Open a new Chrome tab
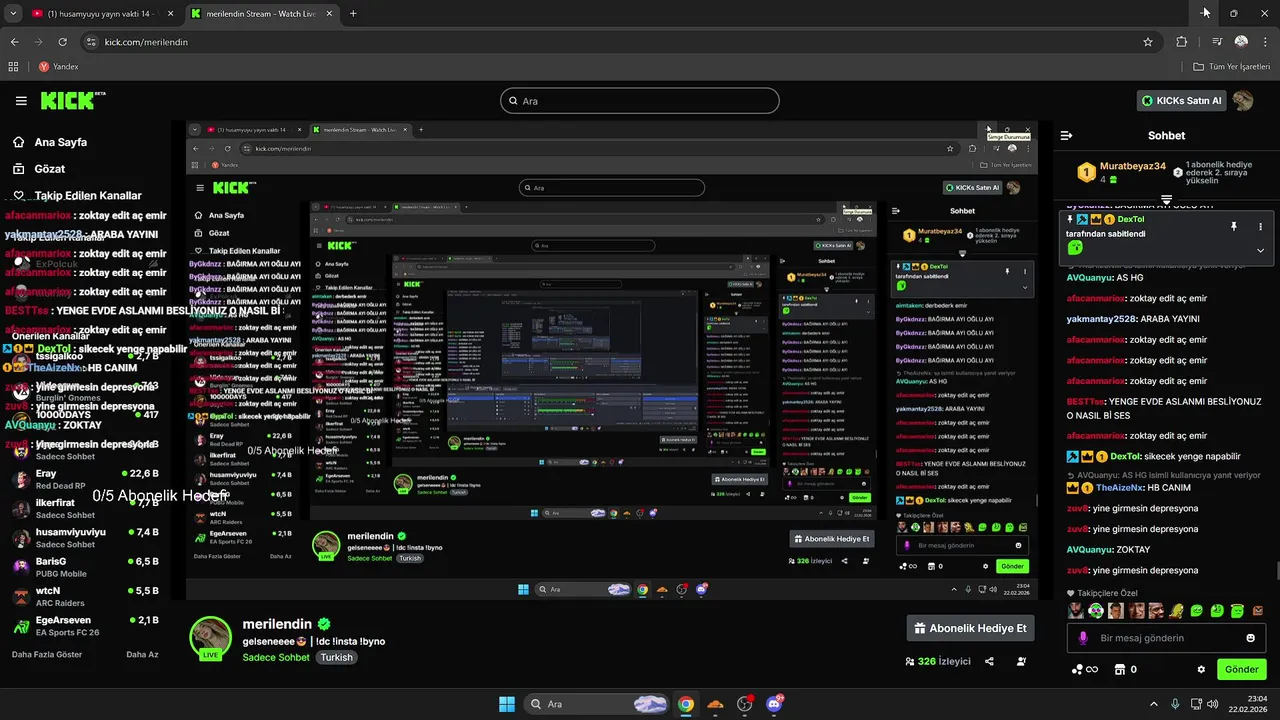The width and height of the screenshot is (1280, 720). (x=353, y=14)
